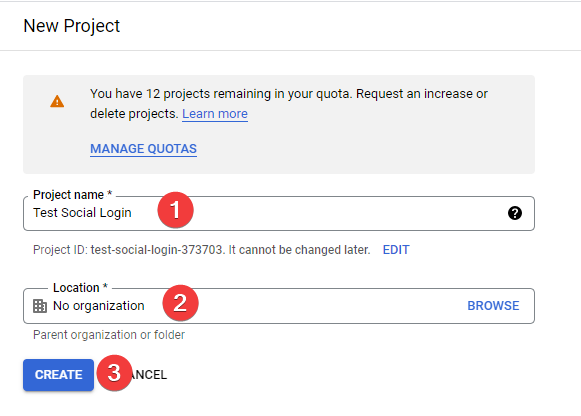Image resolution: width=581 pixels, height=416 pixels.
Task: Open the Learn more link
Action: click(x=215, y=114)
